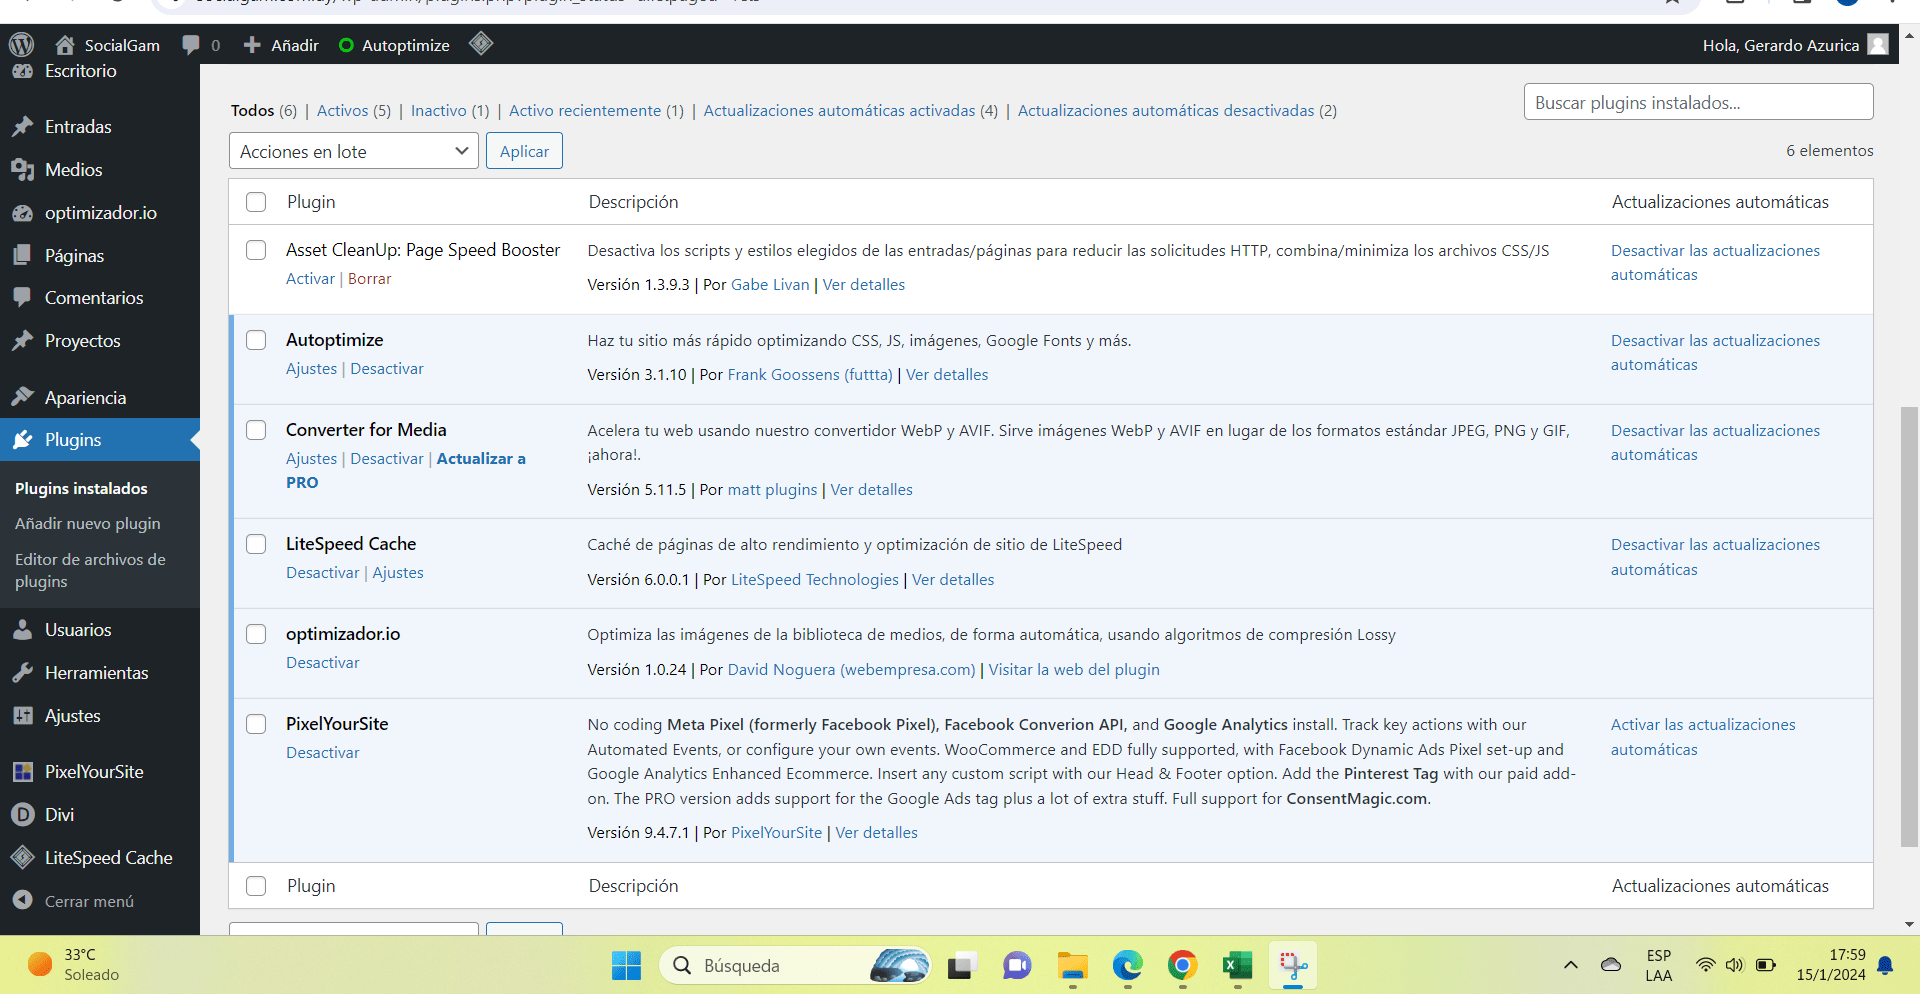This screenshot has height=994, width=1920.
Task: Show hidden system tray icons chevron
Action: [x=1571, y=965]
